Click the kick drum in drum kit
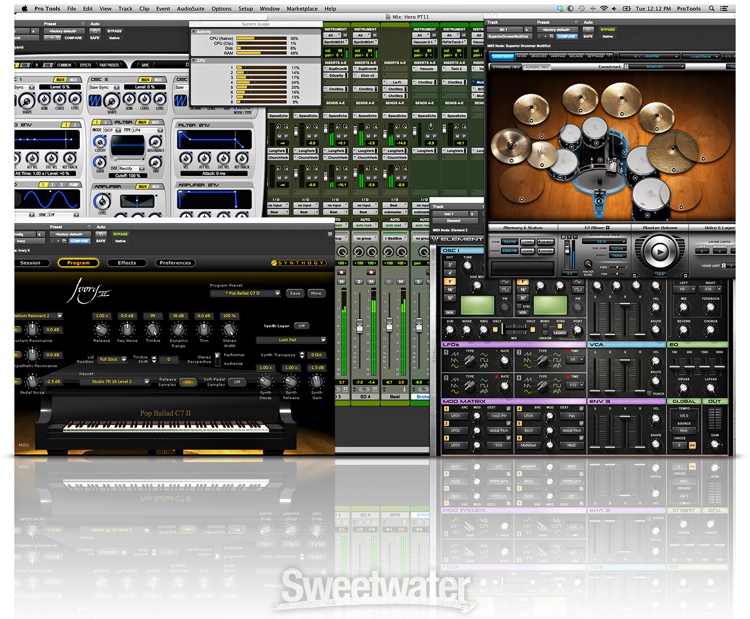The image size is (750, 619). pyautogui.click(x=599, y=182)
